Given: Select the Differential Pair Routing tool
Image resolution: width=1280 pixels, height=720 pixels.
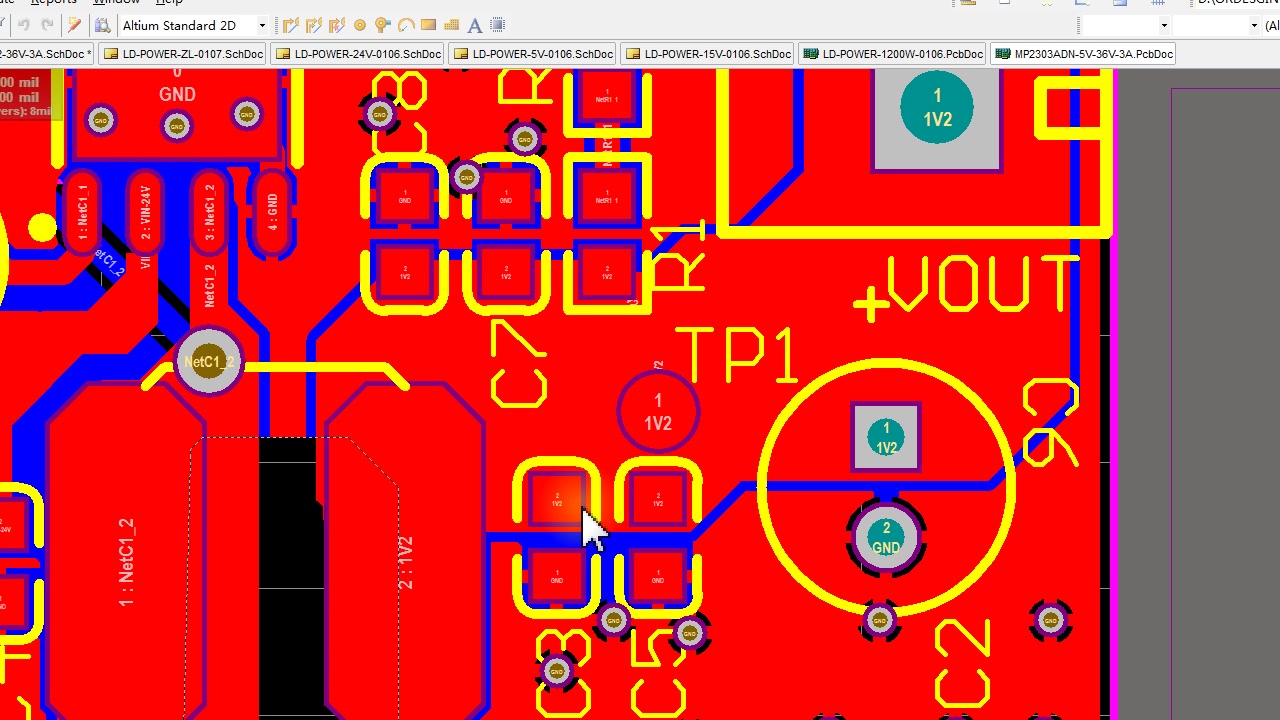Looking at the screenshot, I should (x=337, y=25).
